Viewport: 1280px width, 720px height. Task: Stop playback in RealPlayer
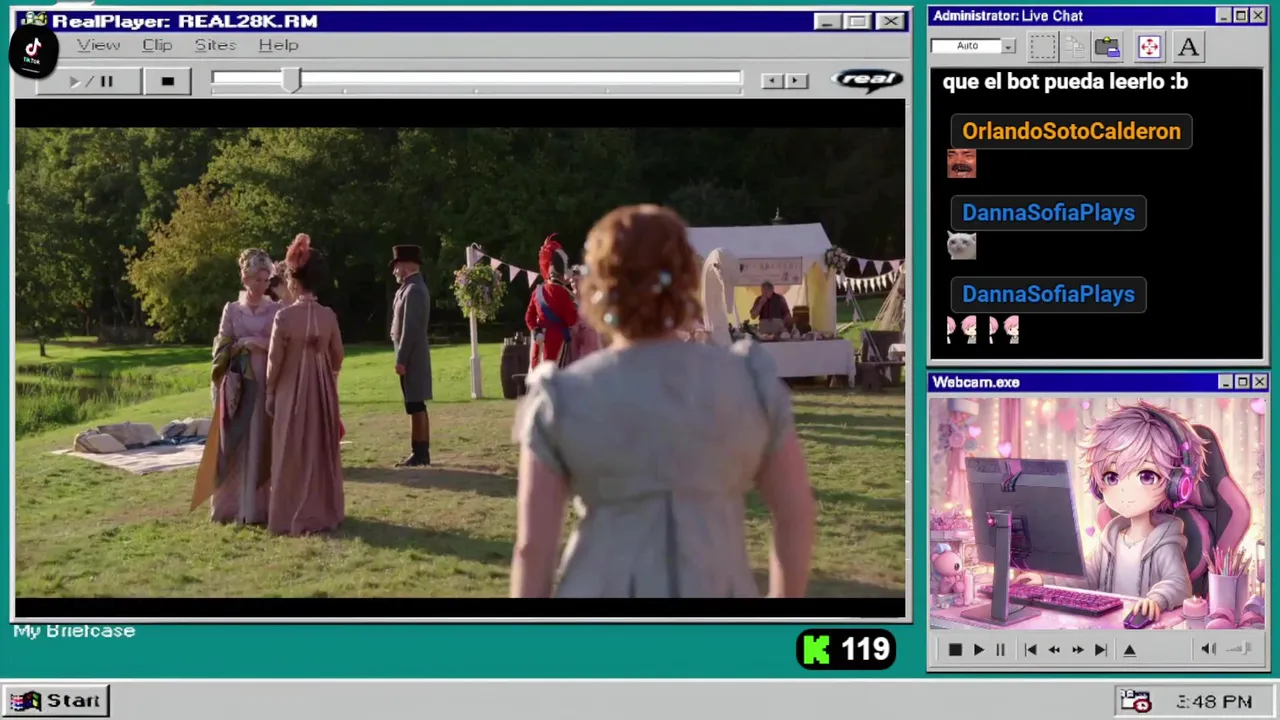point(167,81)
